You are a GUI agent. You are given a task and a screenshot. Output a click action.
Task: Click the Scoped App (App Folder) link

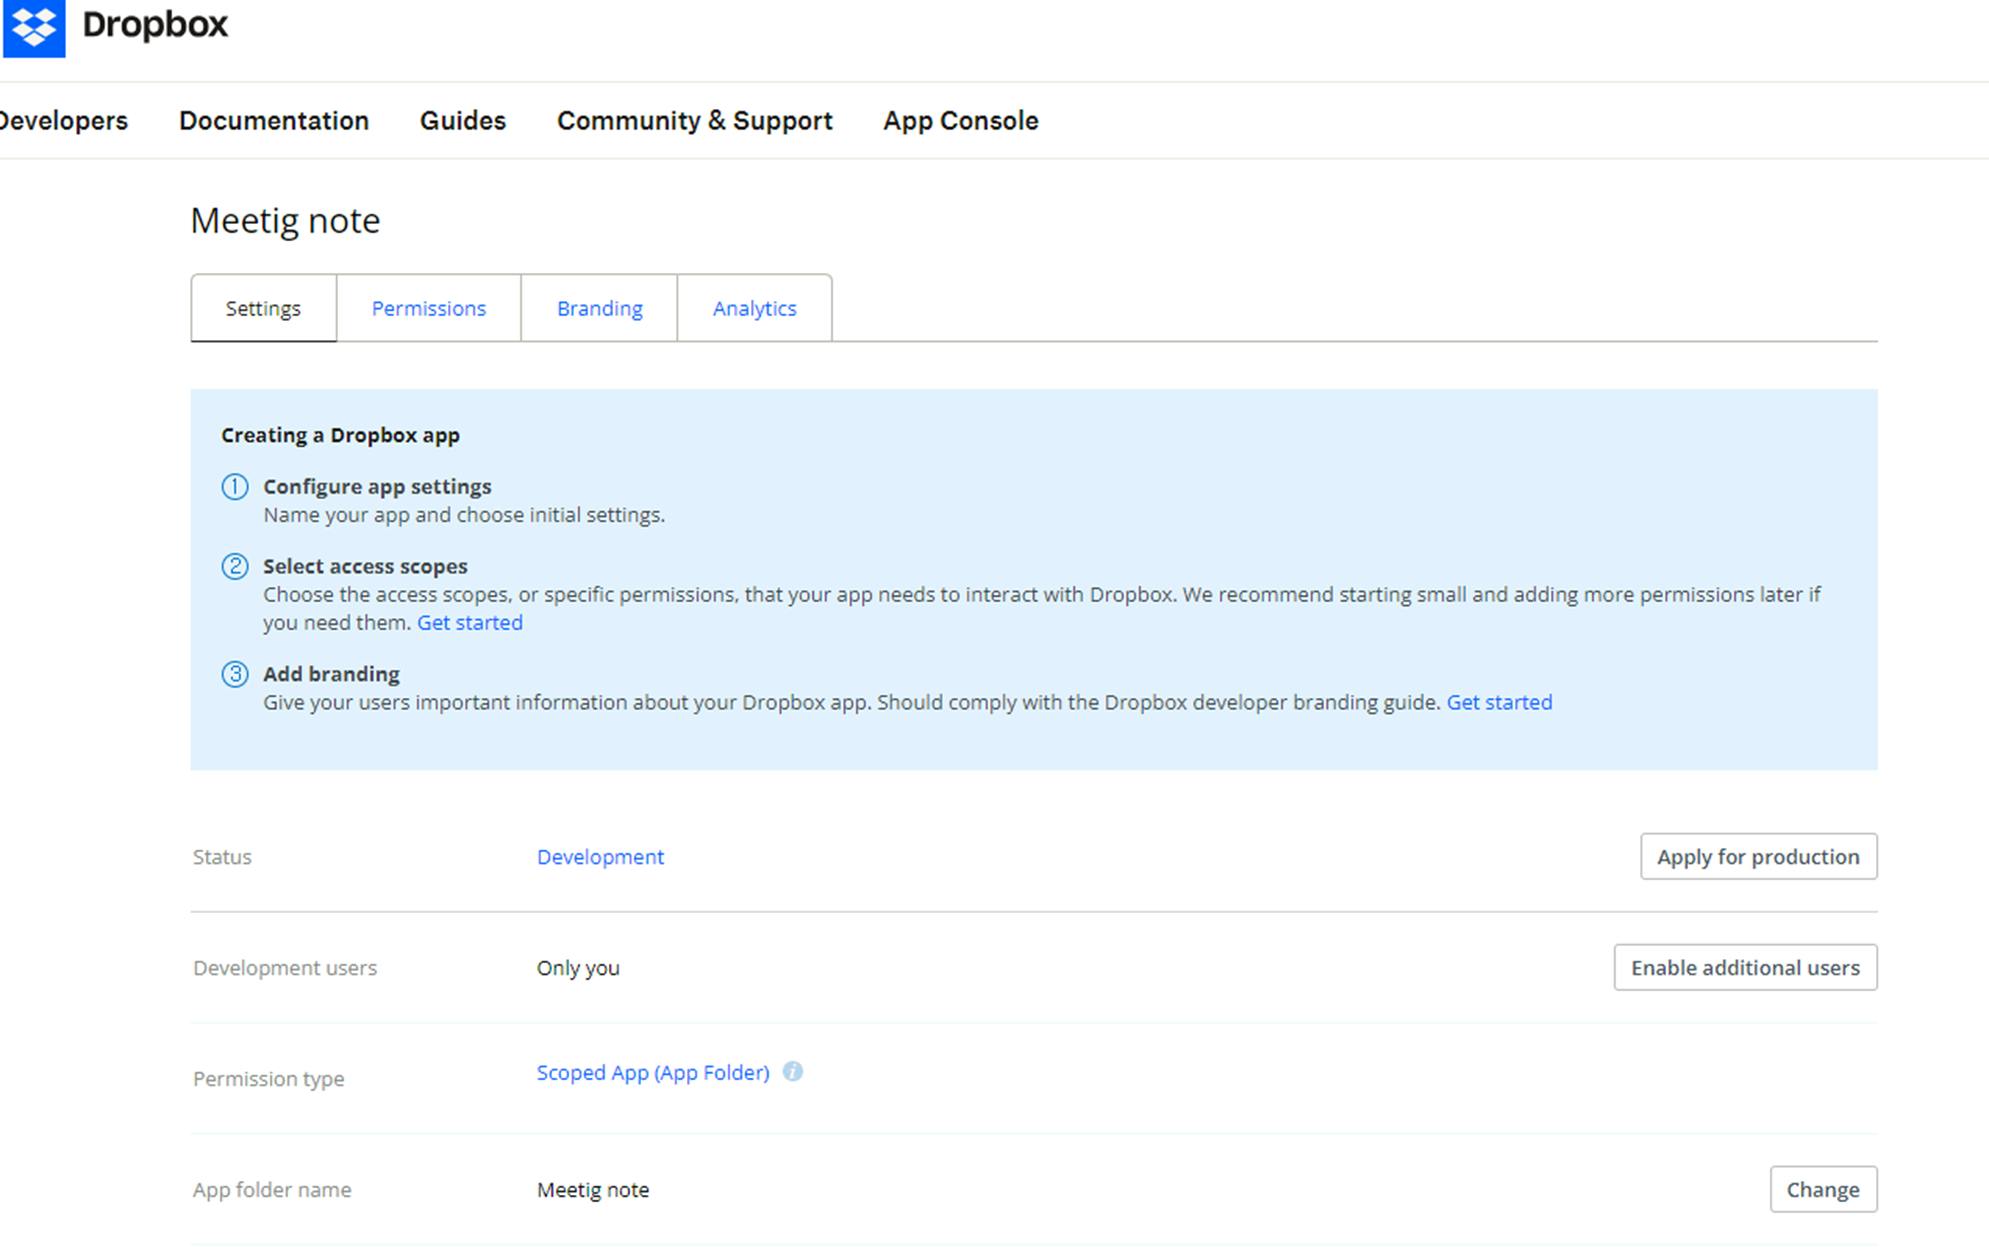652,1072
